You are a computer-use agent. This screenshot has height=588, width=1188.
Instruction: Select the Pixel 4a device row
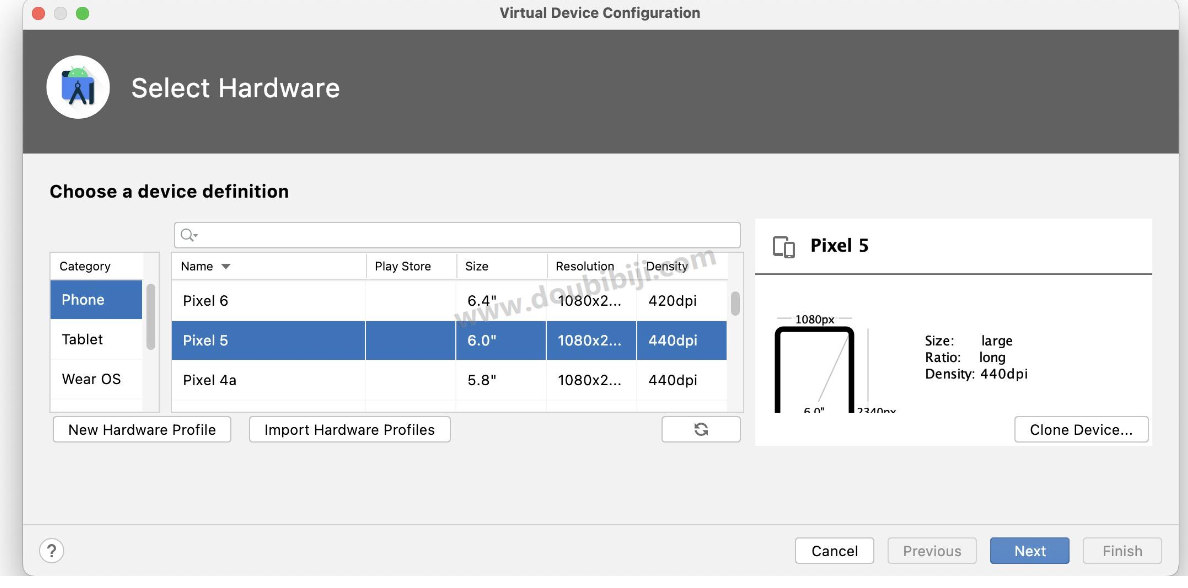tap(449, 380)
